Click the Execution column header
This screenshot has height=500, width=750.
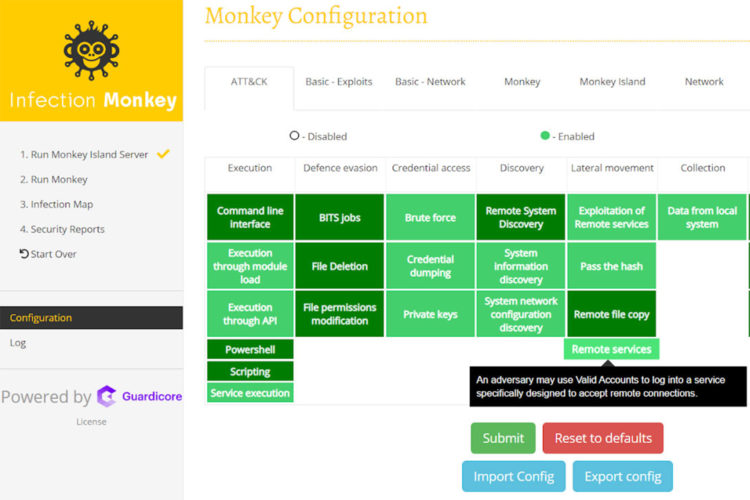250,168
